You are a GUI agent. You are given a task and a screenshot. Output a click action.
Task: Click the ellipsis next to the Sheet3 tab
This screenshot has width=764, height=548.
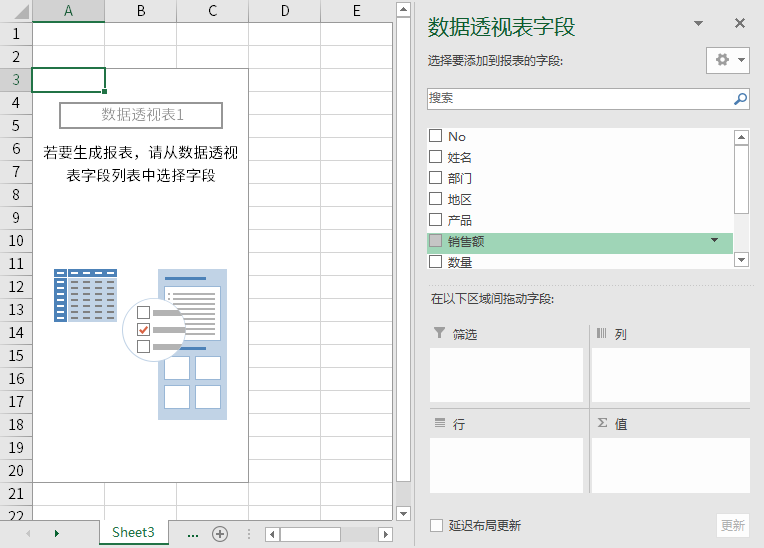[x=192, y=533]
